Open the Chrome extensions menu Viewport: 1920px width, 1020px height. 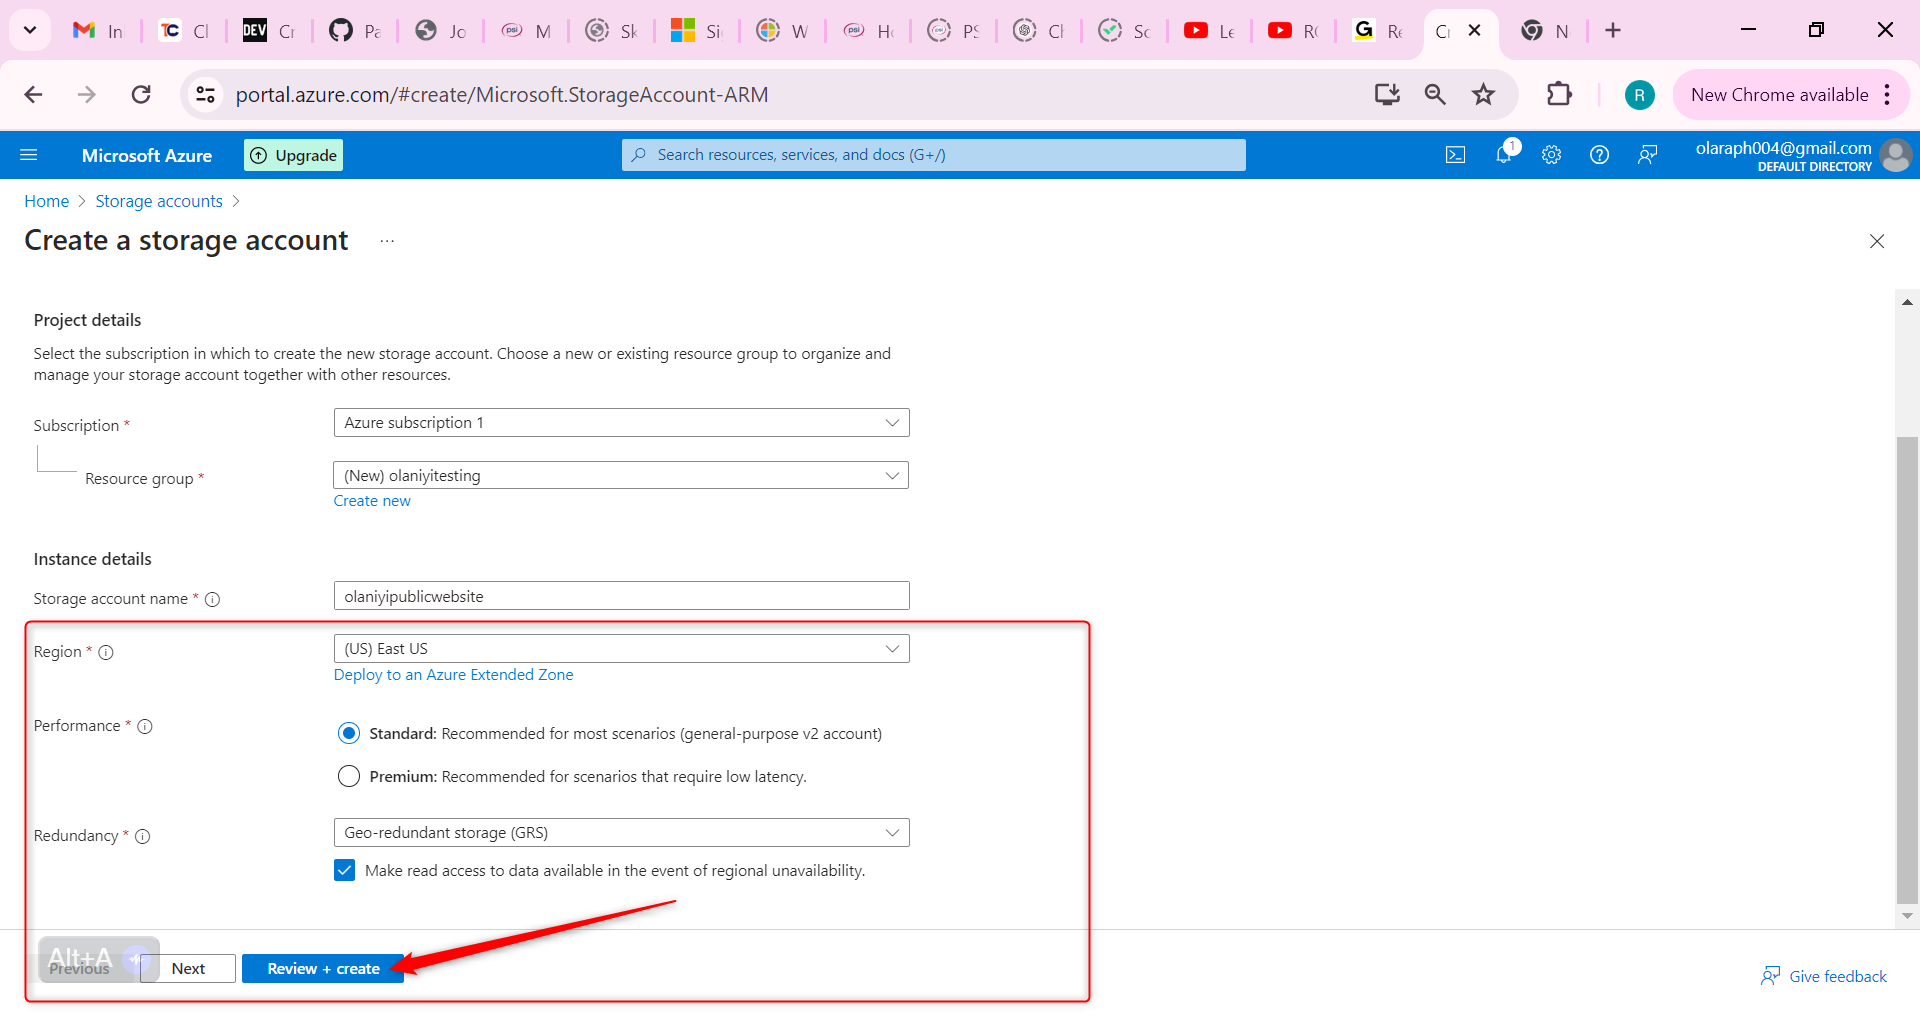(x=1559, y=95)
